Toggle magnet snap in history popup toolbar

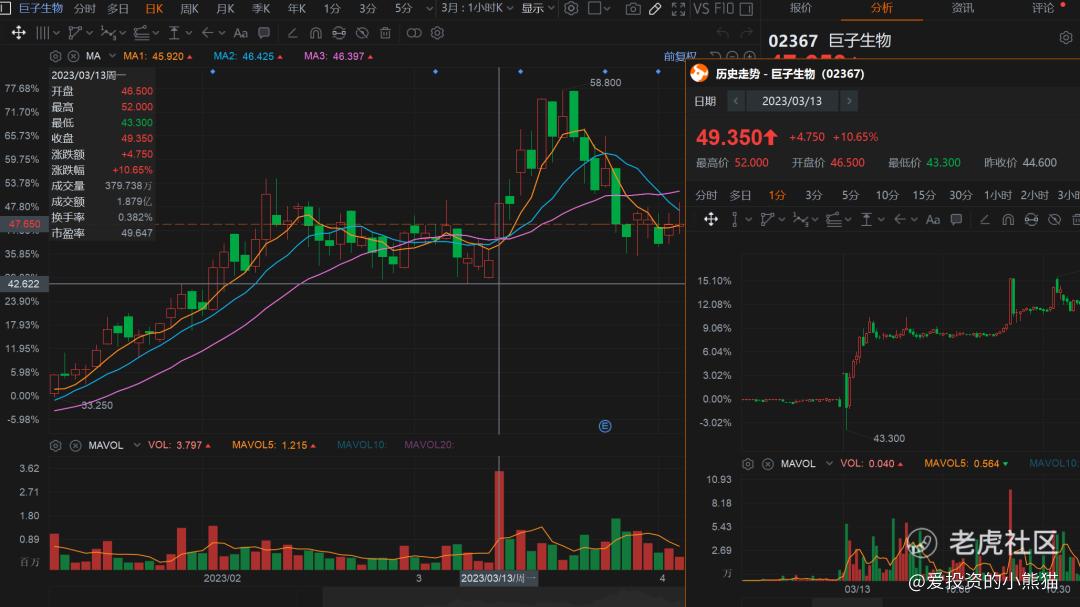pos(1008,219)
